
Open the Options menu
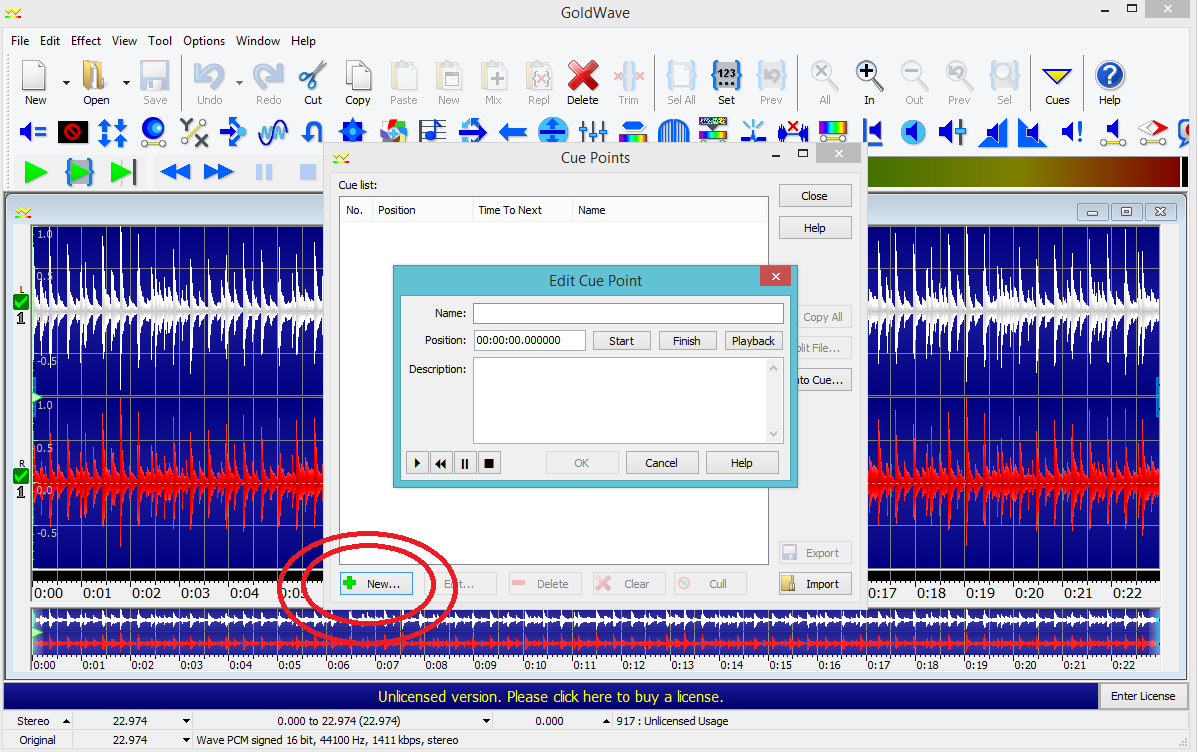[x=204, y=41]
